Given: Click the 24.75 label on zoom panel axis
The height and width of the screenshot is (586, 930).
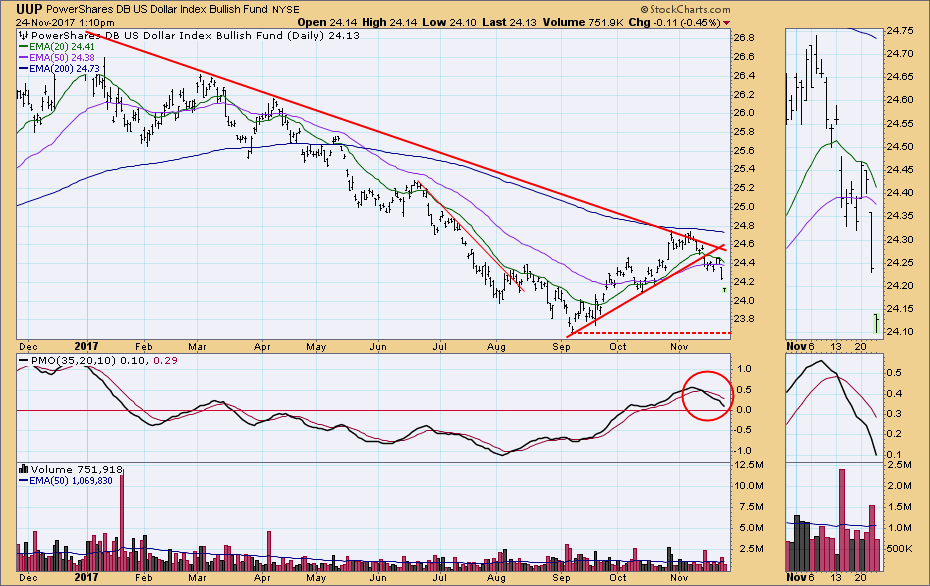Looking at the screenshot, I should pyautogui.click(x=899, y=31).
